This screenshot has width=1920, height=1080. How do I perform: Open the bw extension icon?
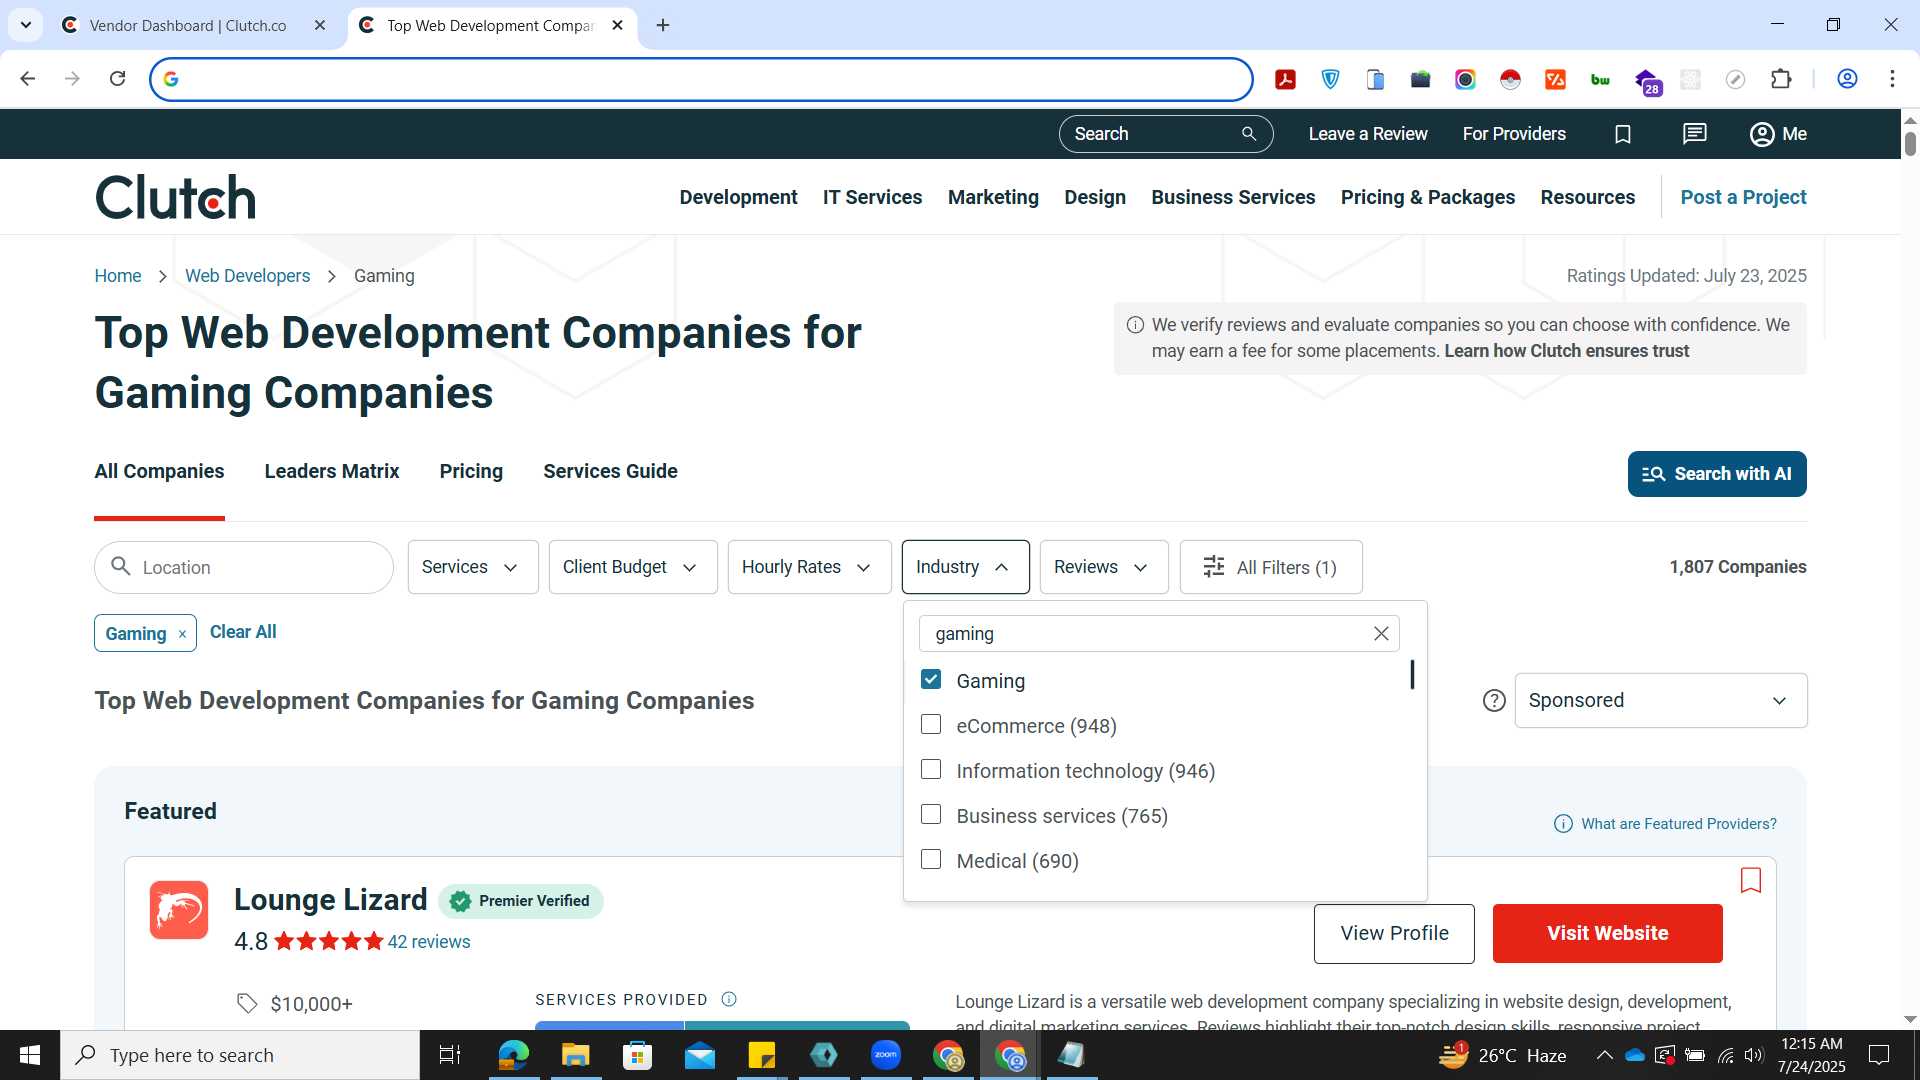pos(1600,79)
